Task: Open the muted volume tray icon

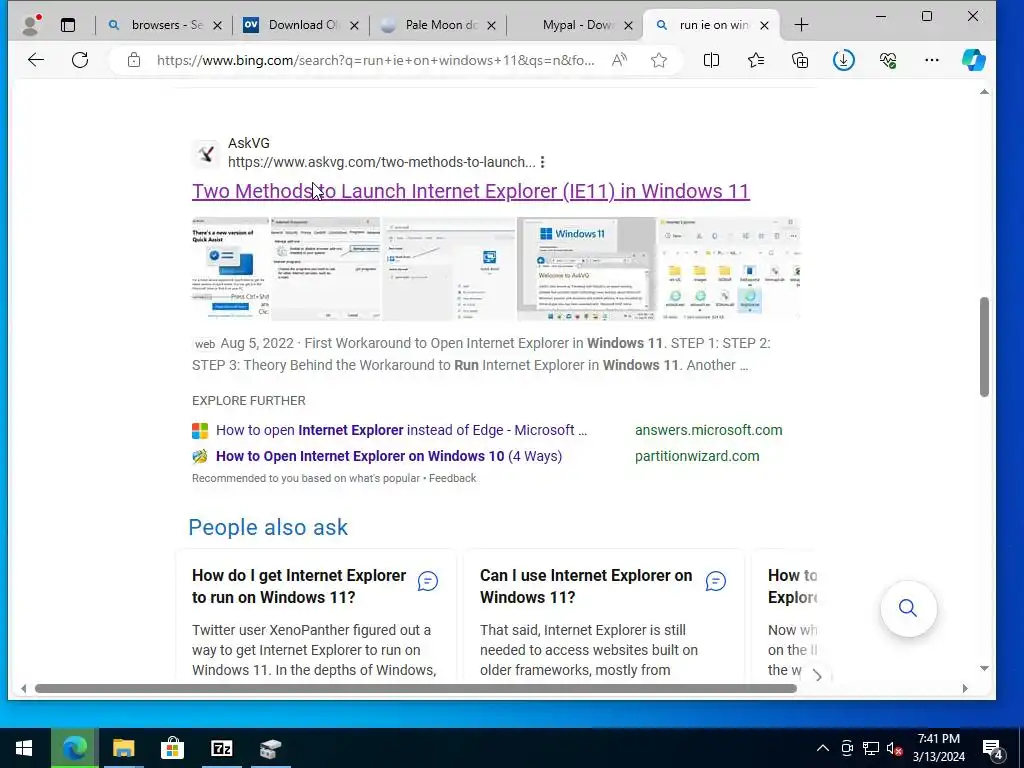Action: [894, 748]
